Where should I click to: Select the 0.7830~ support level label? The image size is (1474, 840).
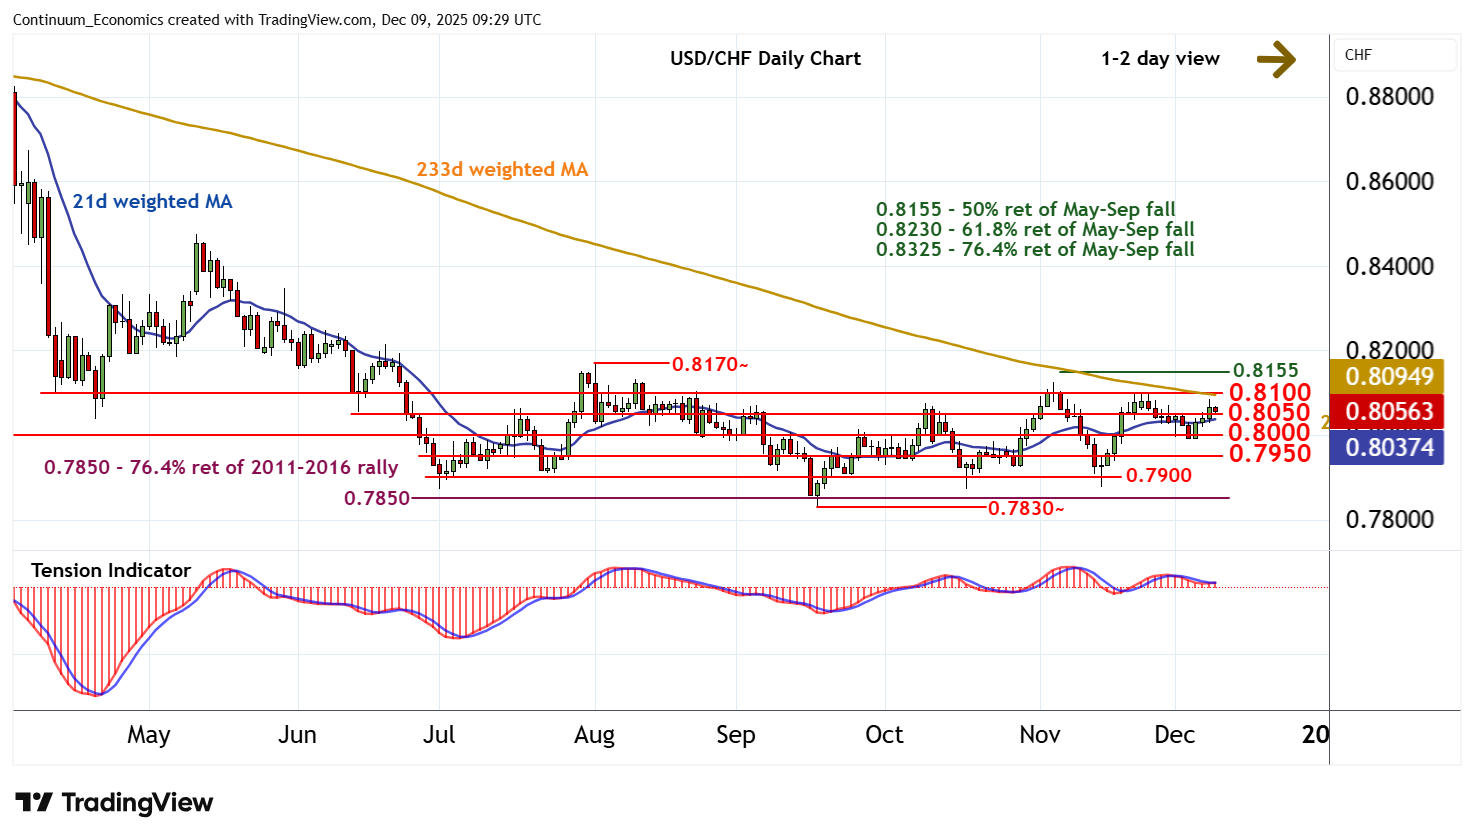(x=1026, y=509)
